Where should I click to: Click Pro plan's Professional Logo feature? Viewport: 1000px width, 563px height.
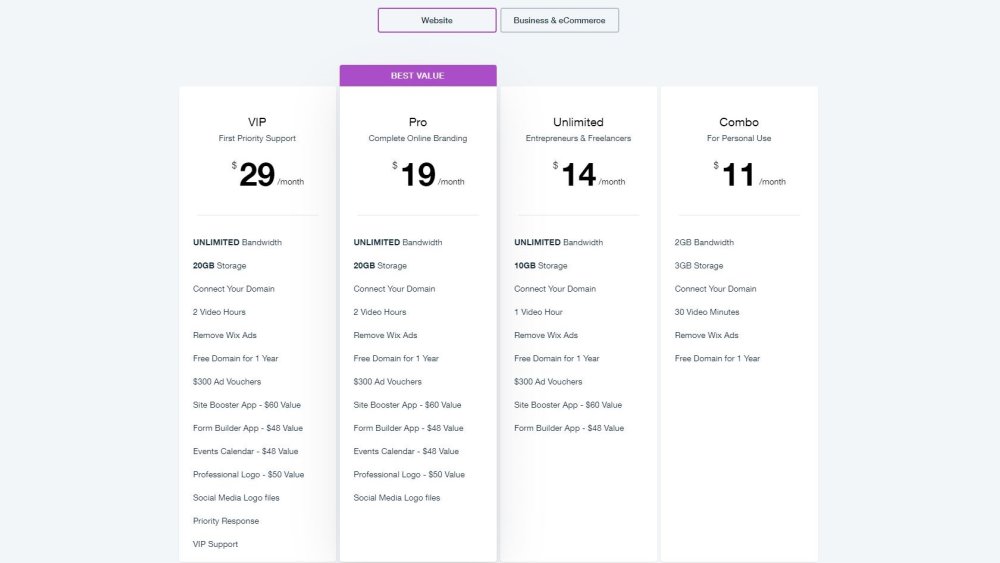pos(409,474)
